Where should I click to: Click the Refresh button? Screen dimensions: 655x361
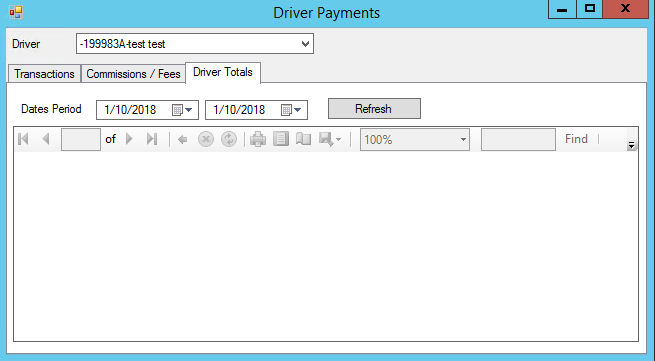[x=374, y=109]
